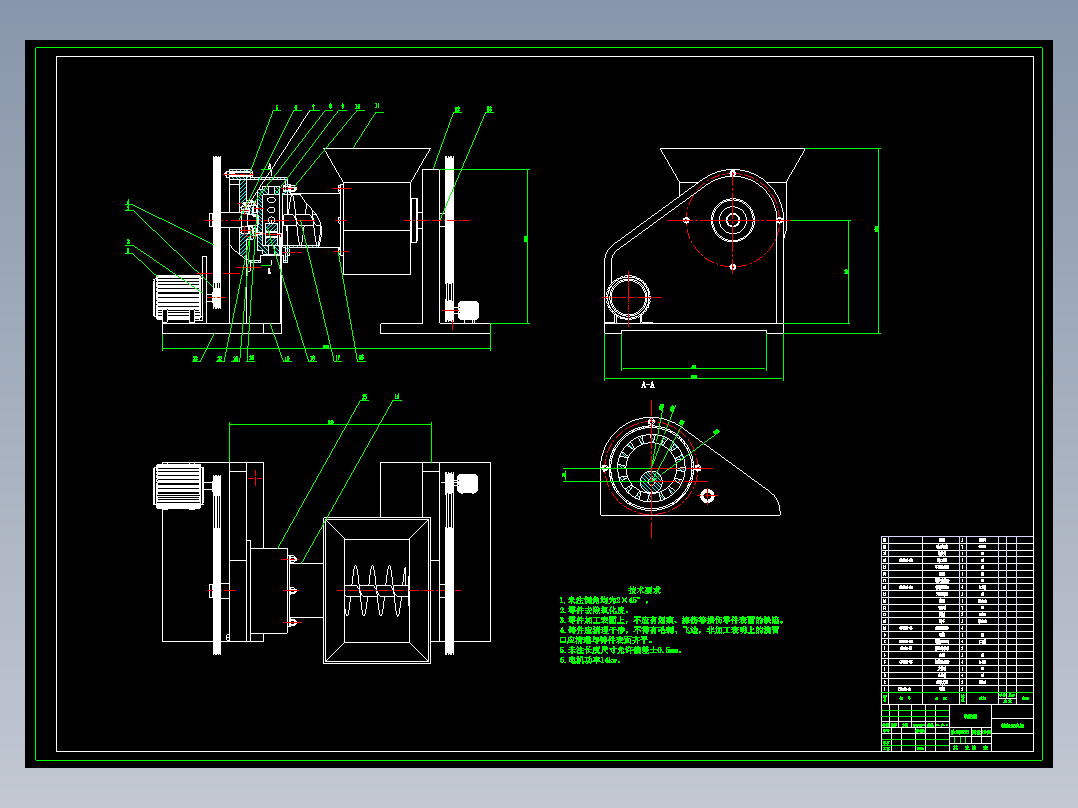Select the '技术要求' heading text
The image size is (1078, 808).
644,590
